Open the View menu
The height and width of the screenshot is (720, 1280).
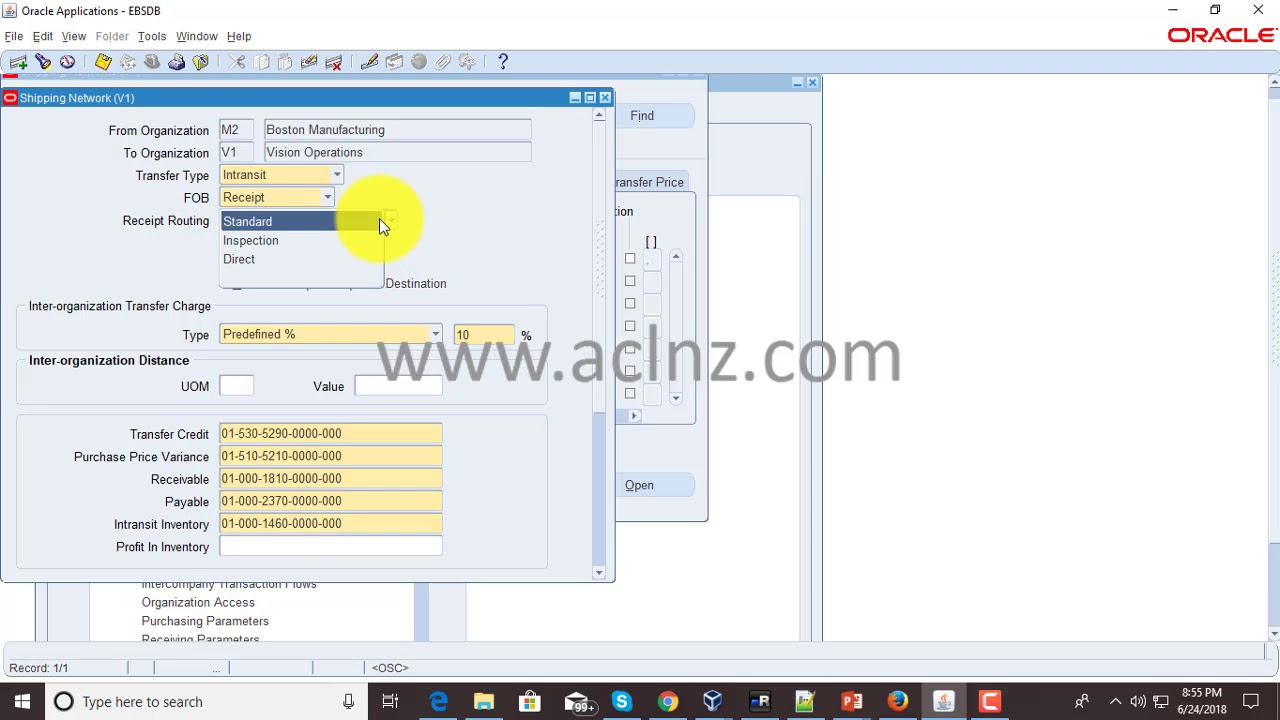(x=74, y=36)
